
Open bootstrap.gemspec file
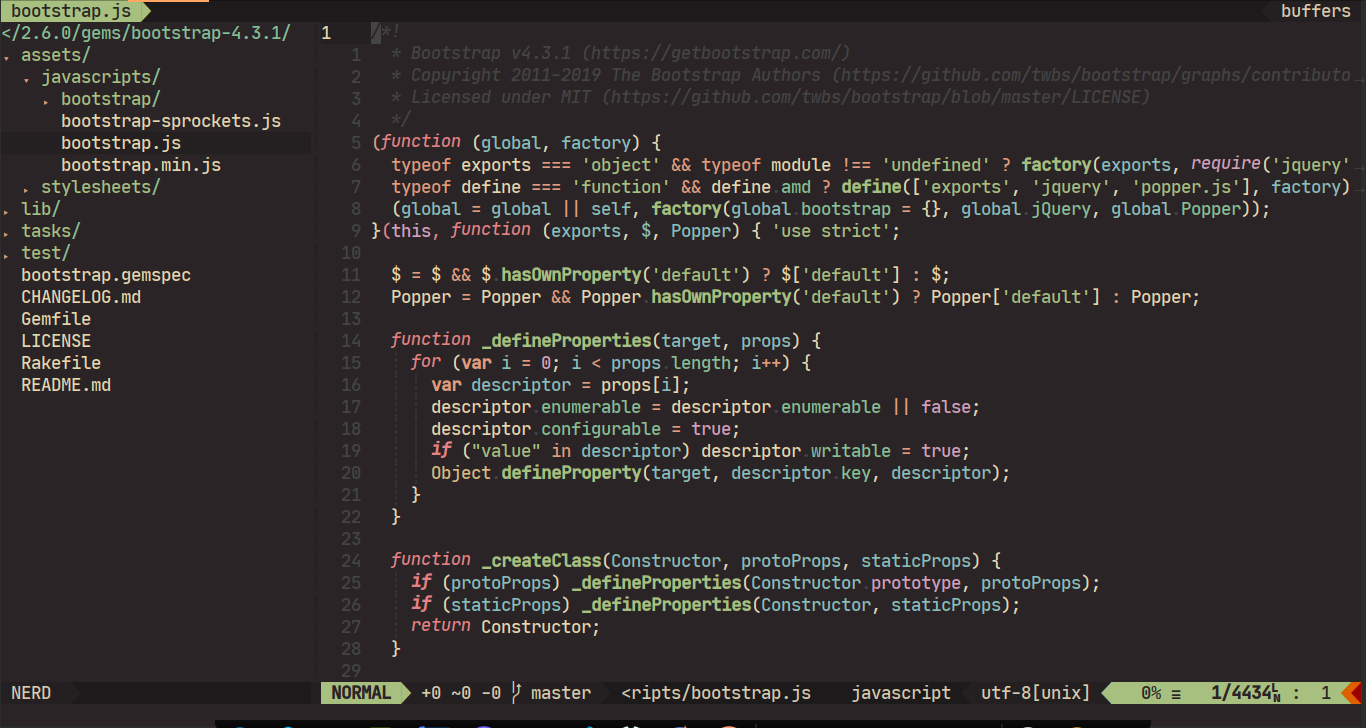(106, 275)
